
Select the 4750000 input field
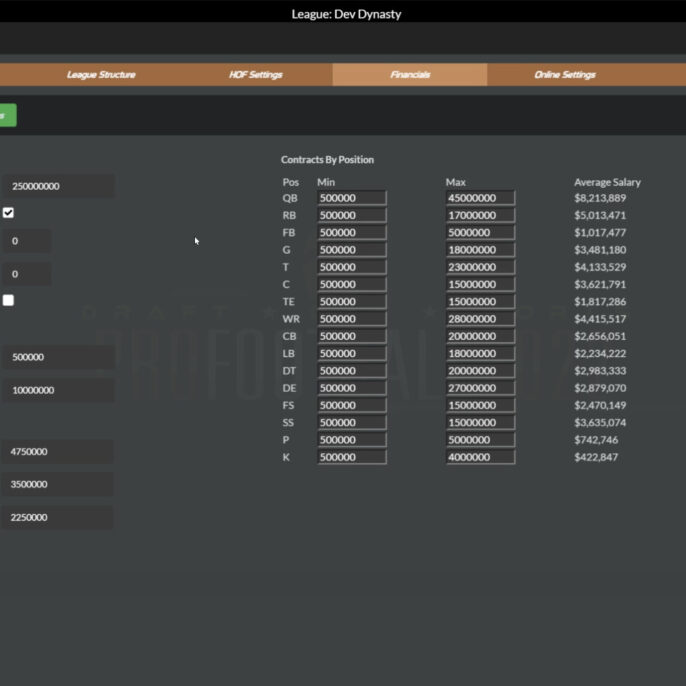[57, 452]
